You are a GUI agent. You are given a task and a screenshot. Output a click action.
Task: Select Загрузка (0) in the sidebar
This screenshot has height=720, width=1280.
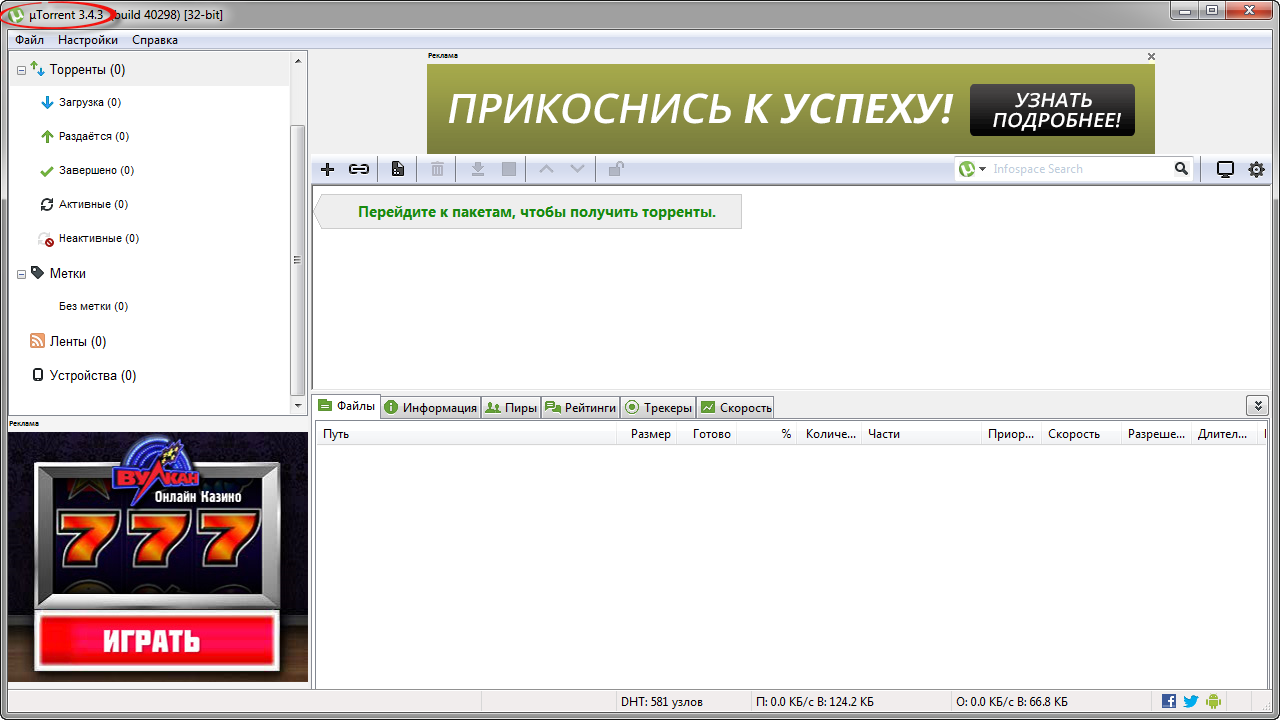[x=89, y=102]
